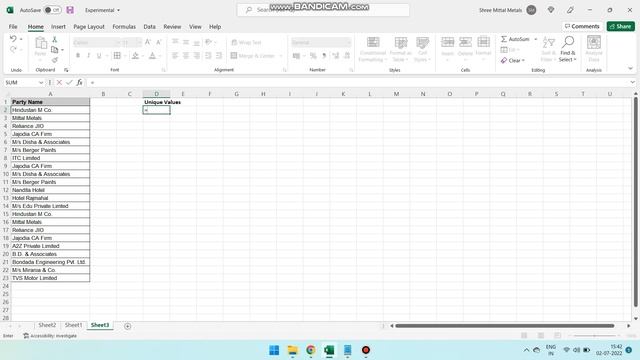
Task: Click Merge & Center button
Action: click(x=253, y=56)
